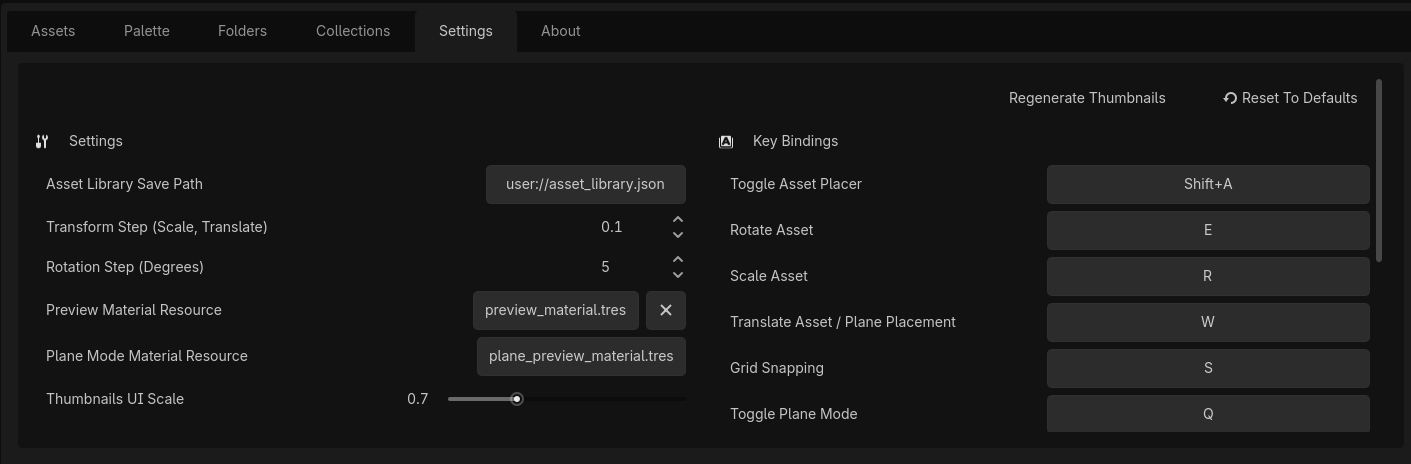Screen dimensions: 1411x464
Task: Rebind the Translate Asset W key
Action: tap(1208, 322)
